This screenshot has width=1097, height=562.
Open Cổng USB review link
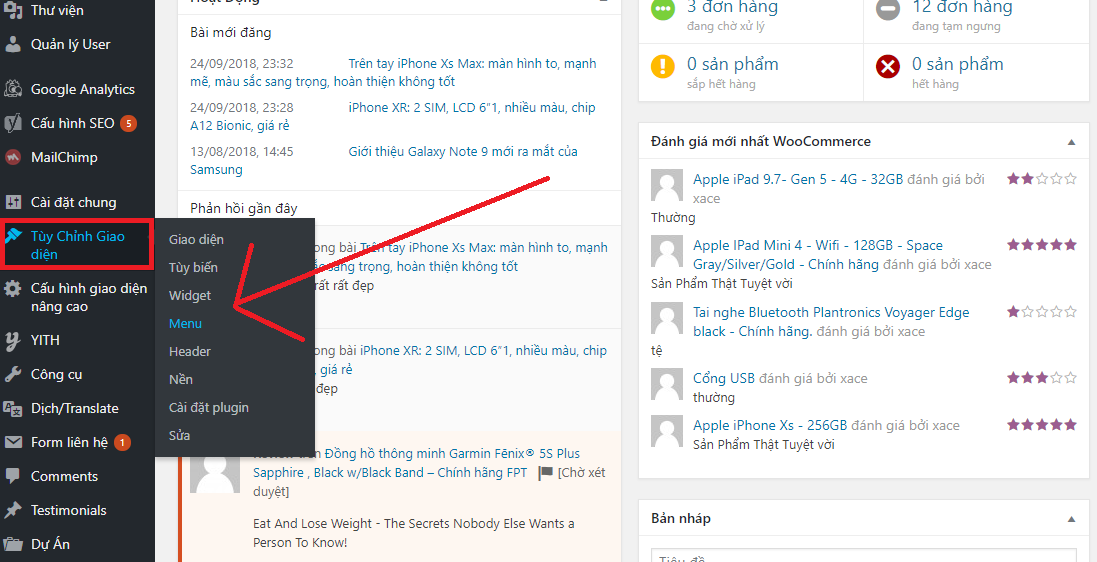tap(724, 379)
